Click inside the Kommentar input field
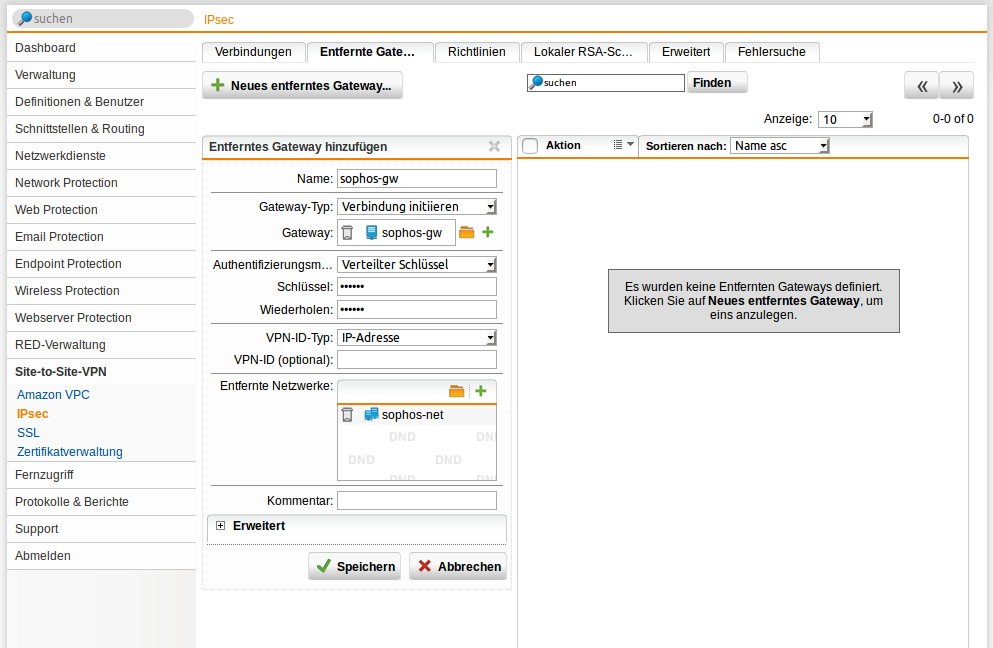This screenshot has width=993, height=648. tap(417, 499)
